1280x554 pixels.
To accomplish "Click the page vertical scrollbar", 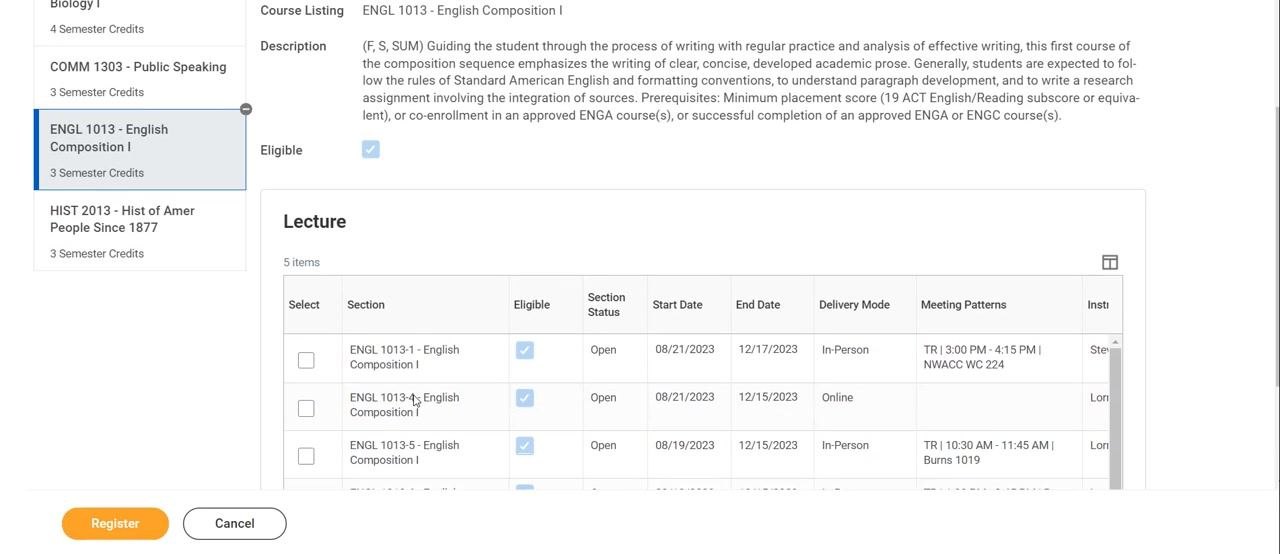I will [1275, 245].
